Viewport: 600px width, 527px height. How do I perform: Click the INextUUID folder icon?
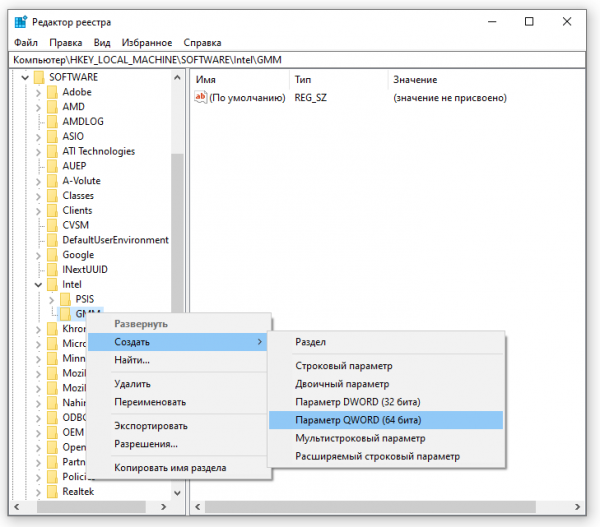(52, 270)
